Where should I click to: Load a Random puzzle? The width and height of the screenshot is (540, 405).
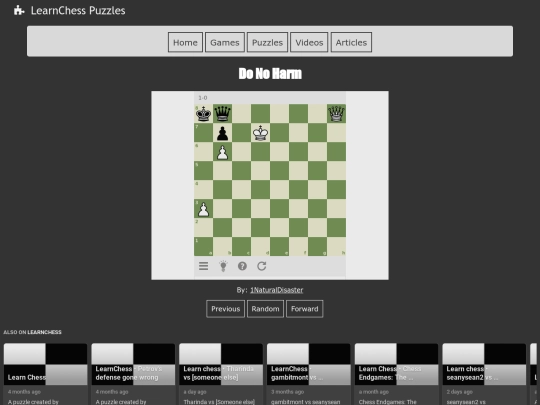click(265, 309)
